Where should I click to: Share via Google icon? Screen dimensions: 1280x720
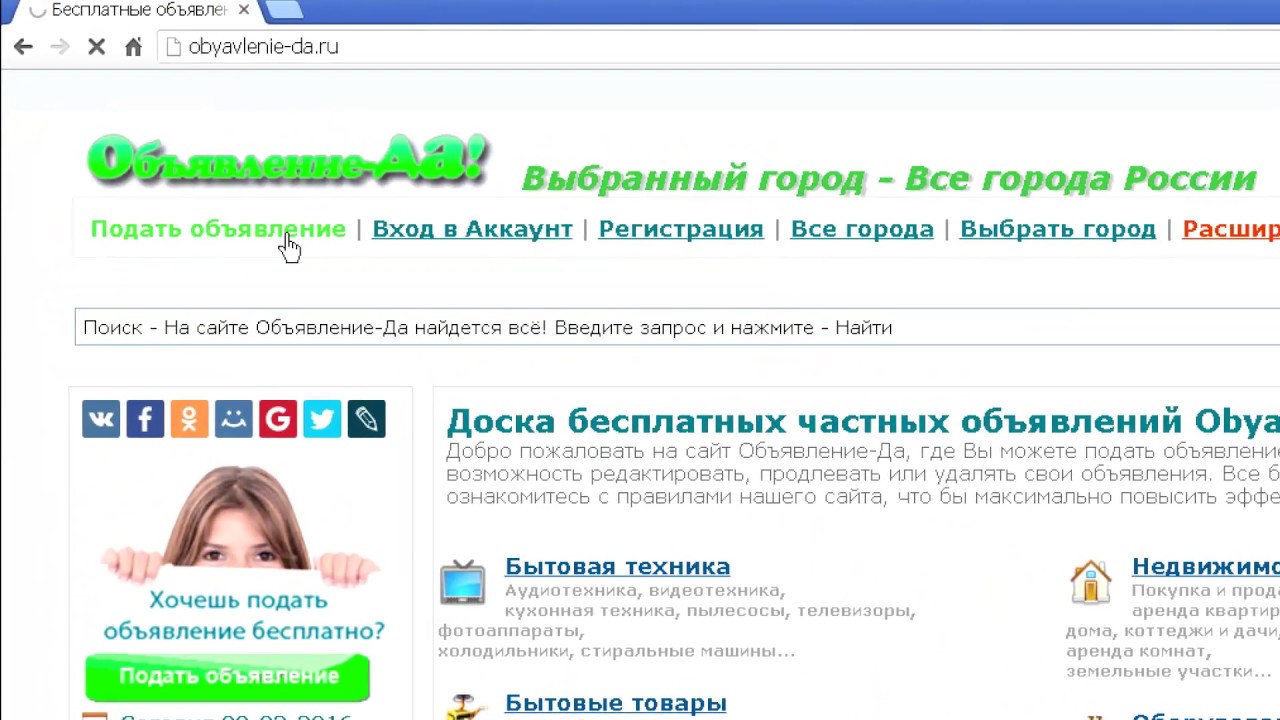coord(278,419)
